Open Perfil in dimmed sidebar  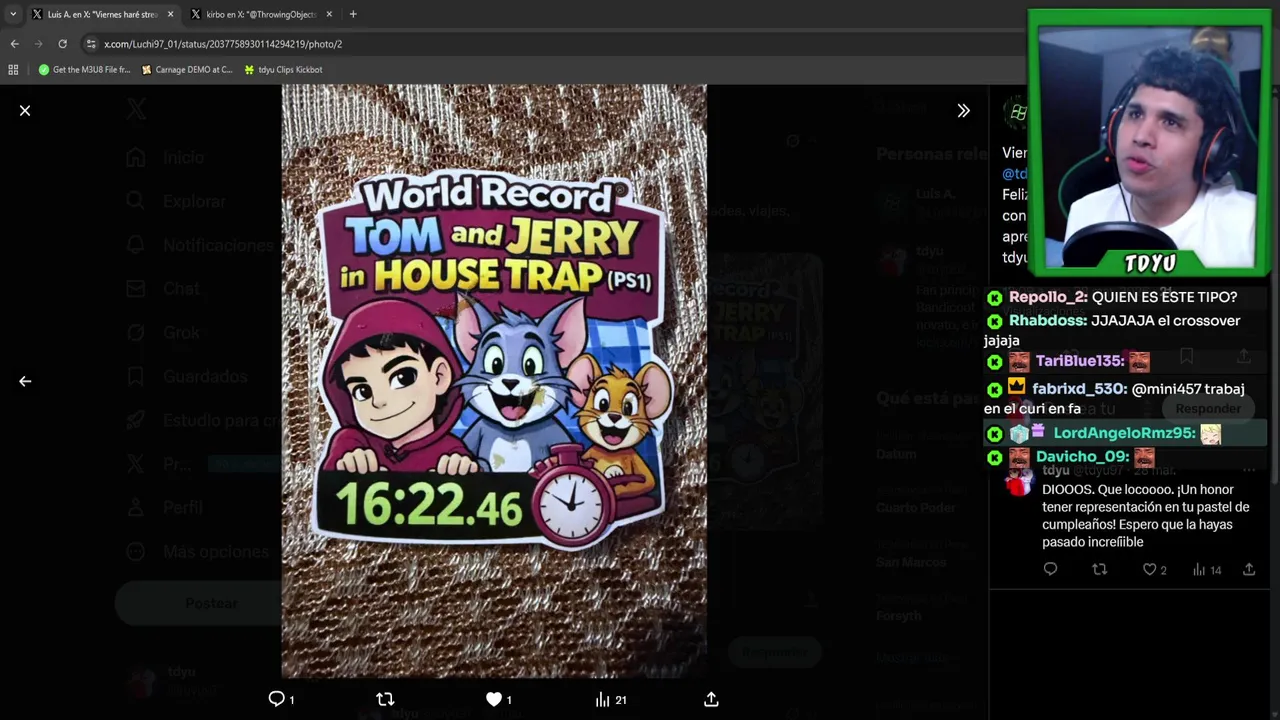click(166, 507)
